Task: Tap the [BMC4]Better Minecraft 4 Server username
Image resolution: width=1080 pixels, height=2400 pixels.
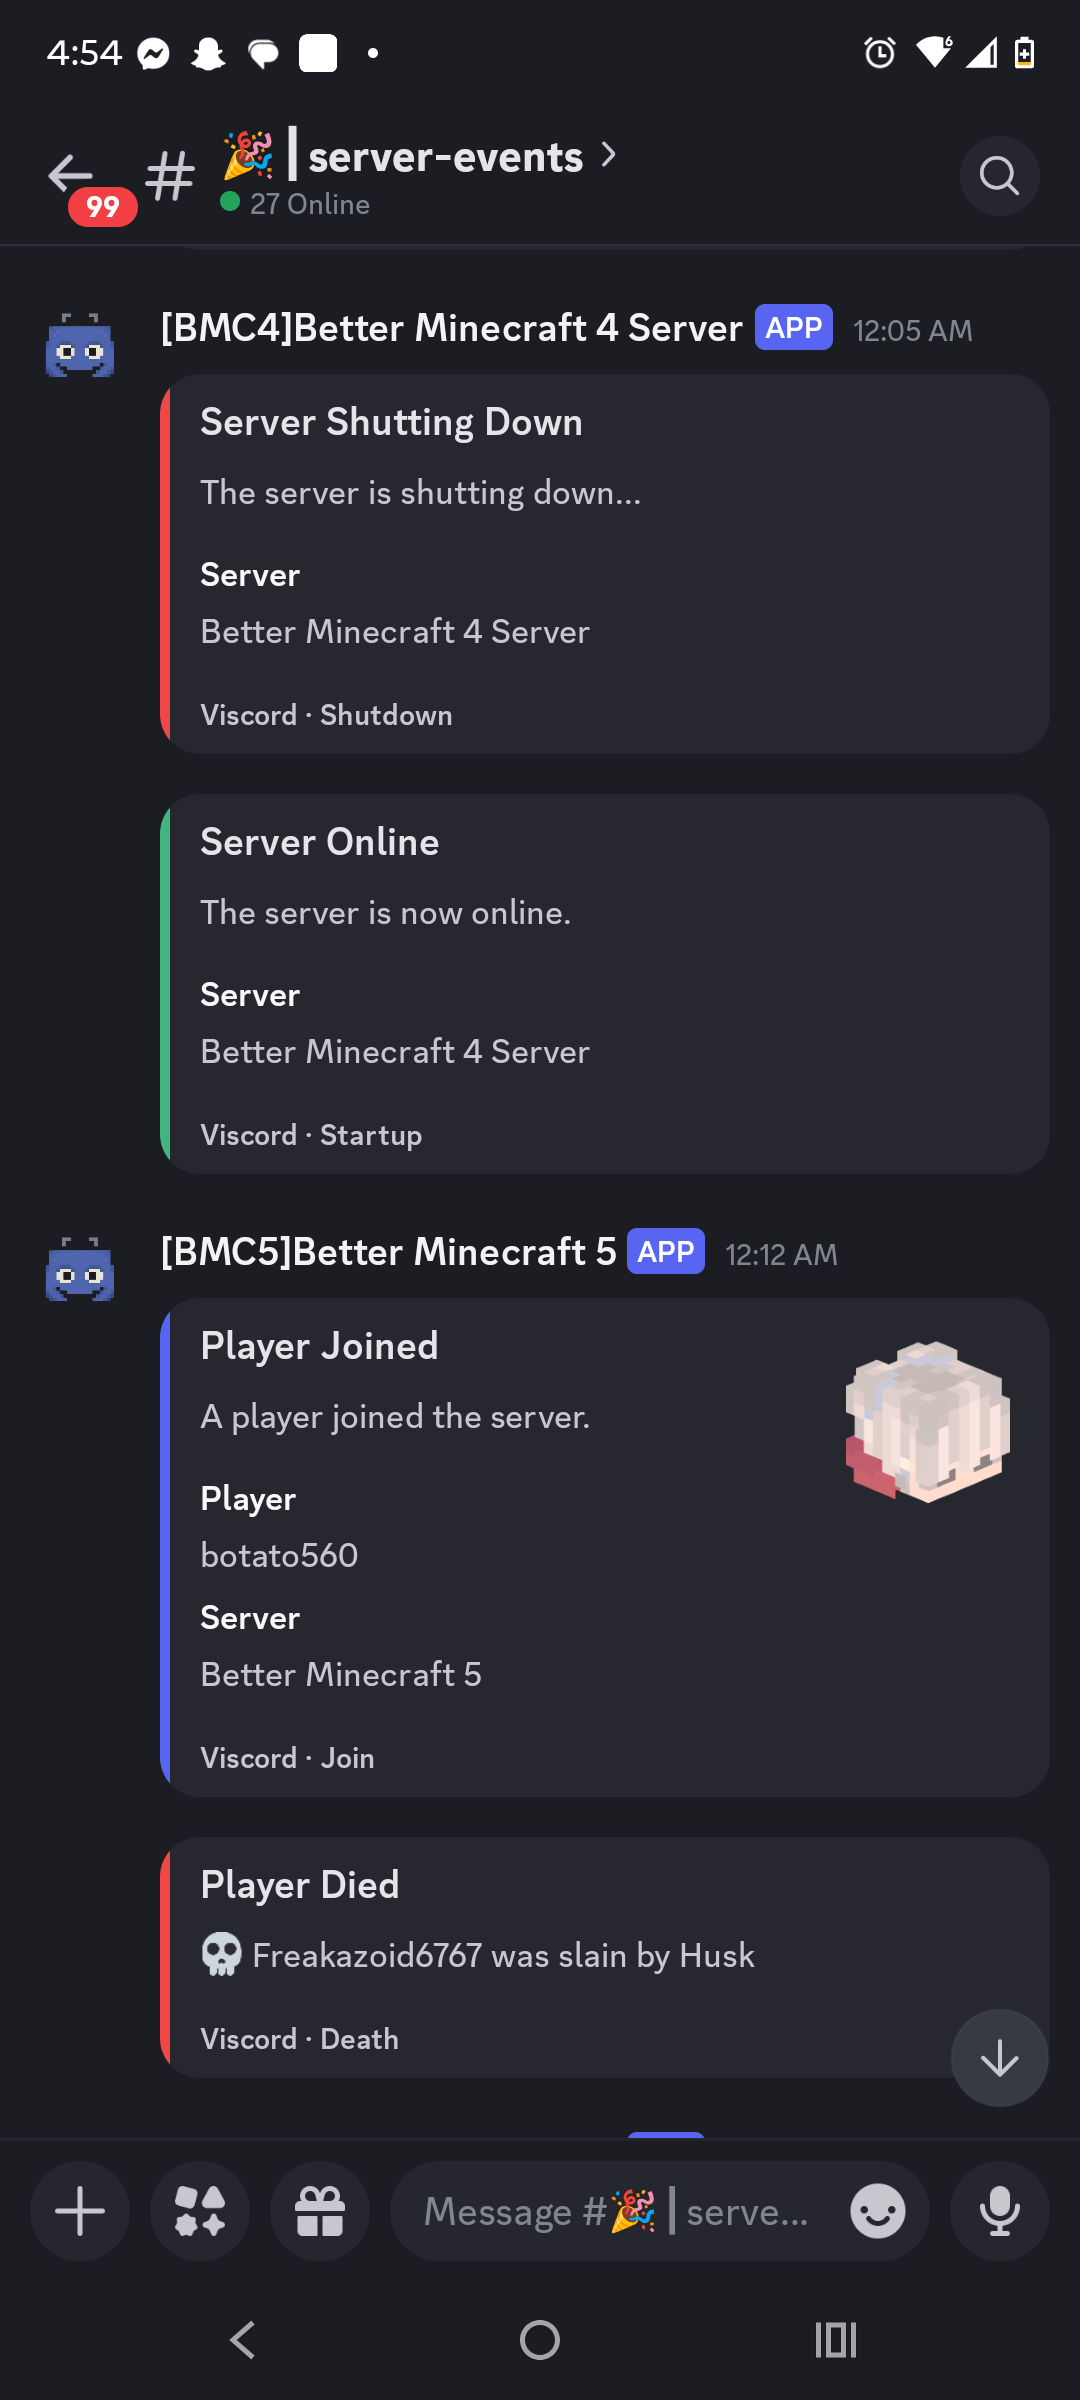Action: [x=452, y=328]
